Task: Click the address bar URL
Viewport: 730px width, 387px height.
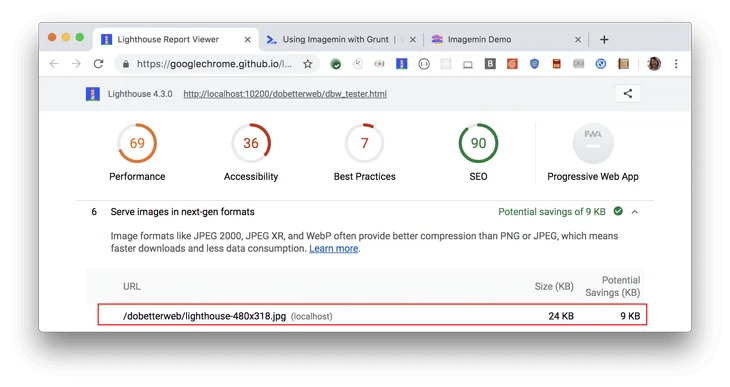Action: pyautogui.click(x=214, y=64)
